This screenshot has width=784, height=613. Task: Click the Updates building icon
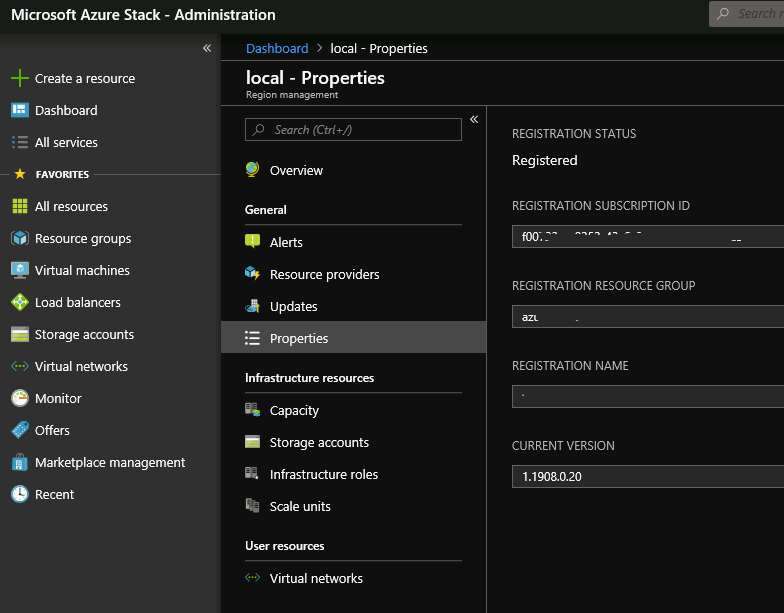tap(252, 306)
